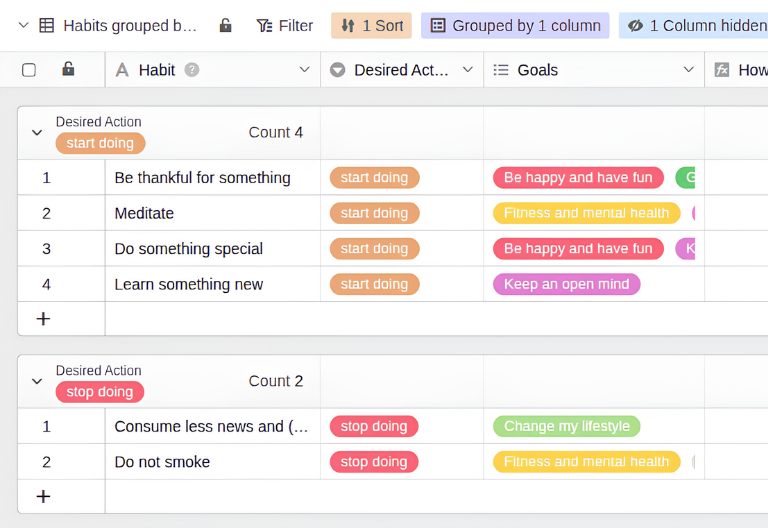Select the Do something special cell
The image size is (768, 528).
[x=213, y=249]
